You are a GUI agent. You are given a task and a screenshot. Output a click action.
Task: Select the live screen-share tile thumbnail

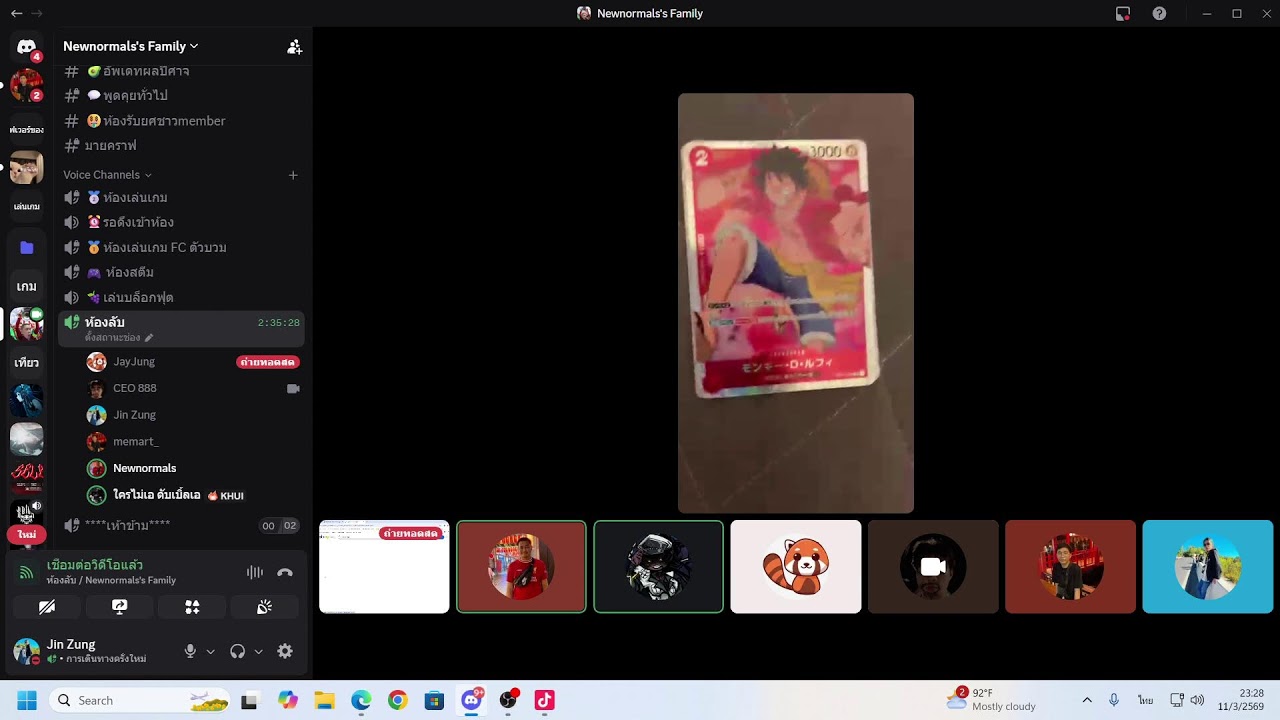[x=384, y=567]
